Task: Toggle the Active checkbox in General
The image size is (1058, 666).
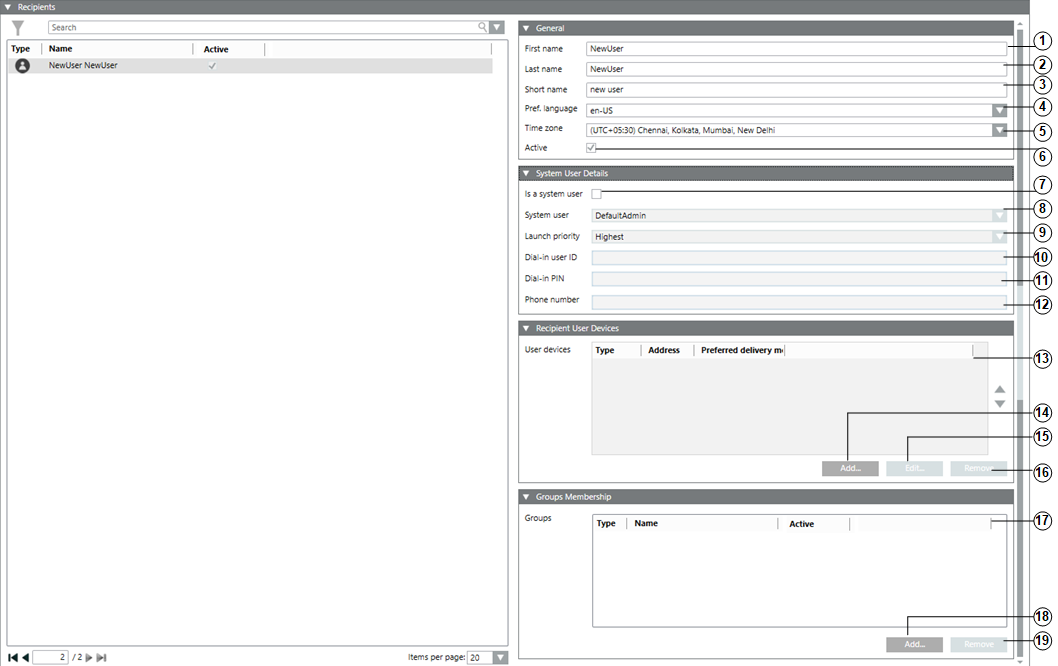Action: (x=591, y=148)
